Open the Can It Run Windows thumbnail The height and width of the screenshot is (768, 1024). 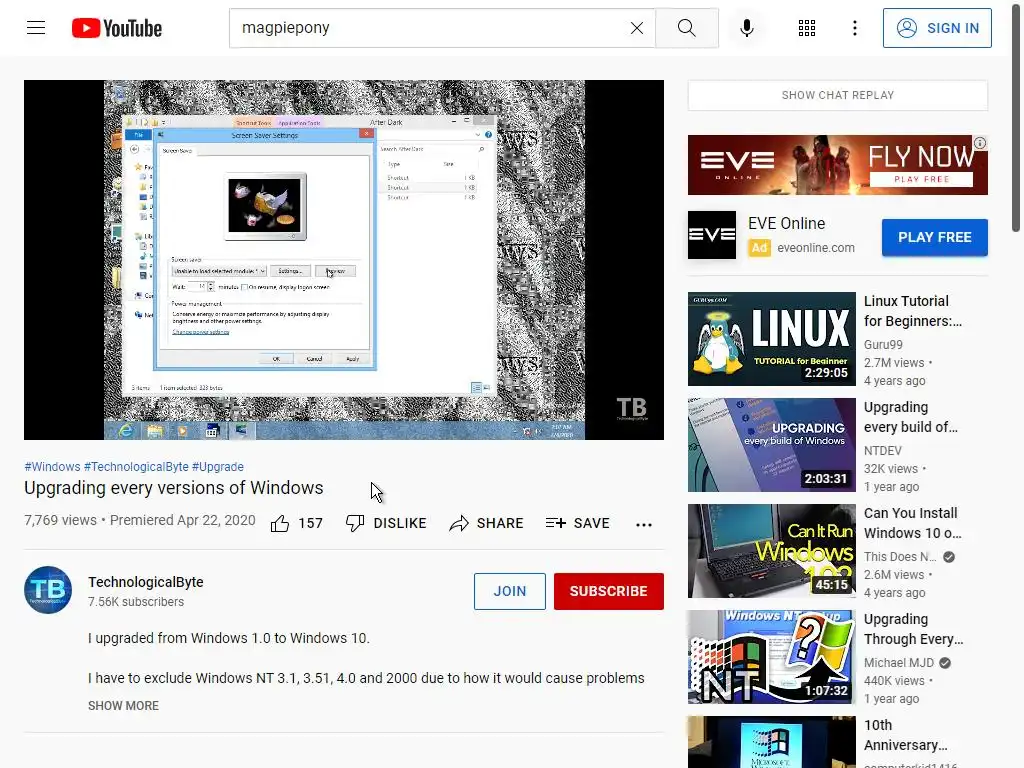click(x=771, y=551)
